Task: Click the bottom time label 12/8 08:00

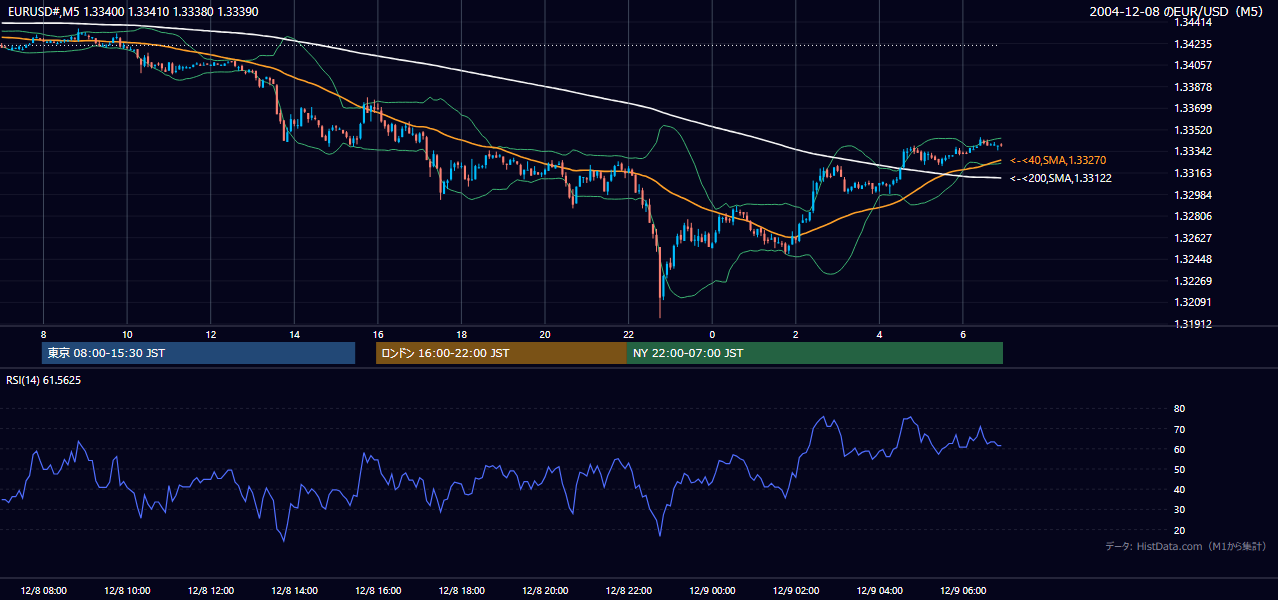Action: click(43, 591)
